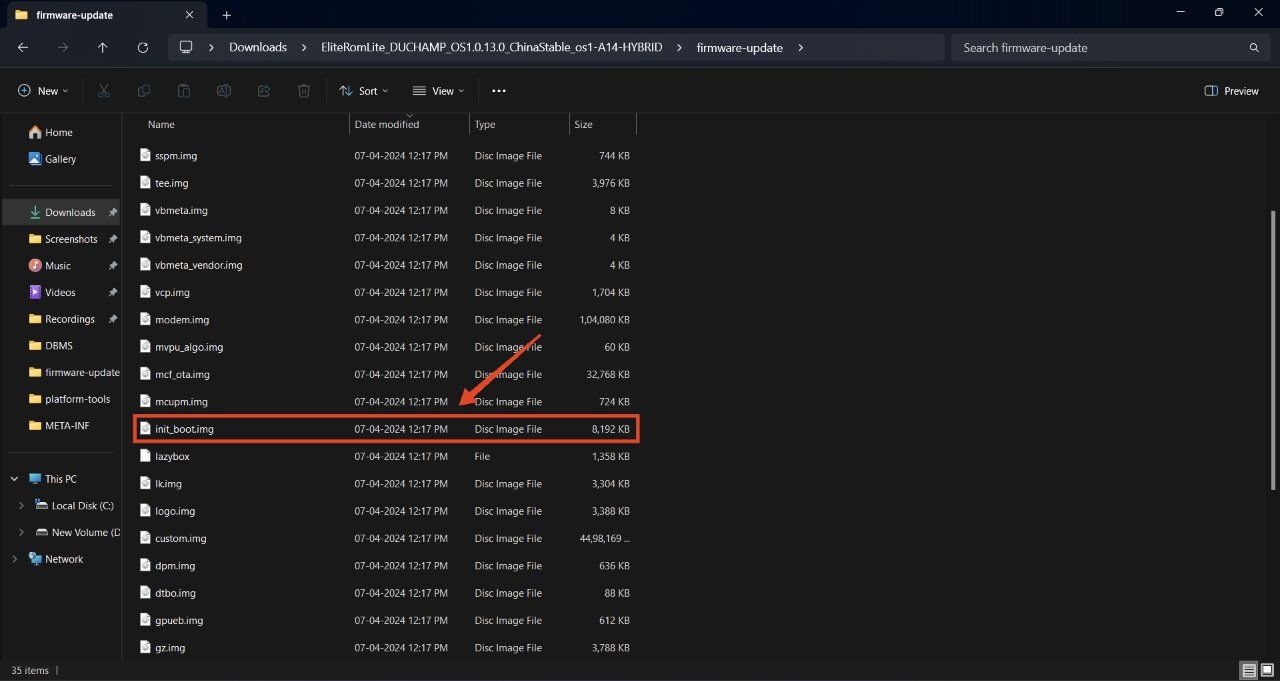The width and height of the screenshot is (1280, 681).
Task: Click the Paste clipboard icon
Action: click(184, 91)
